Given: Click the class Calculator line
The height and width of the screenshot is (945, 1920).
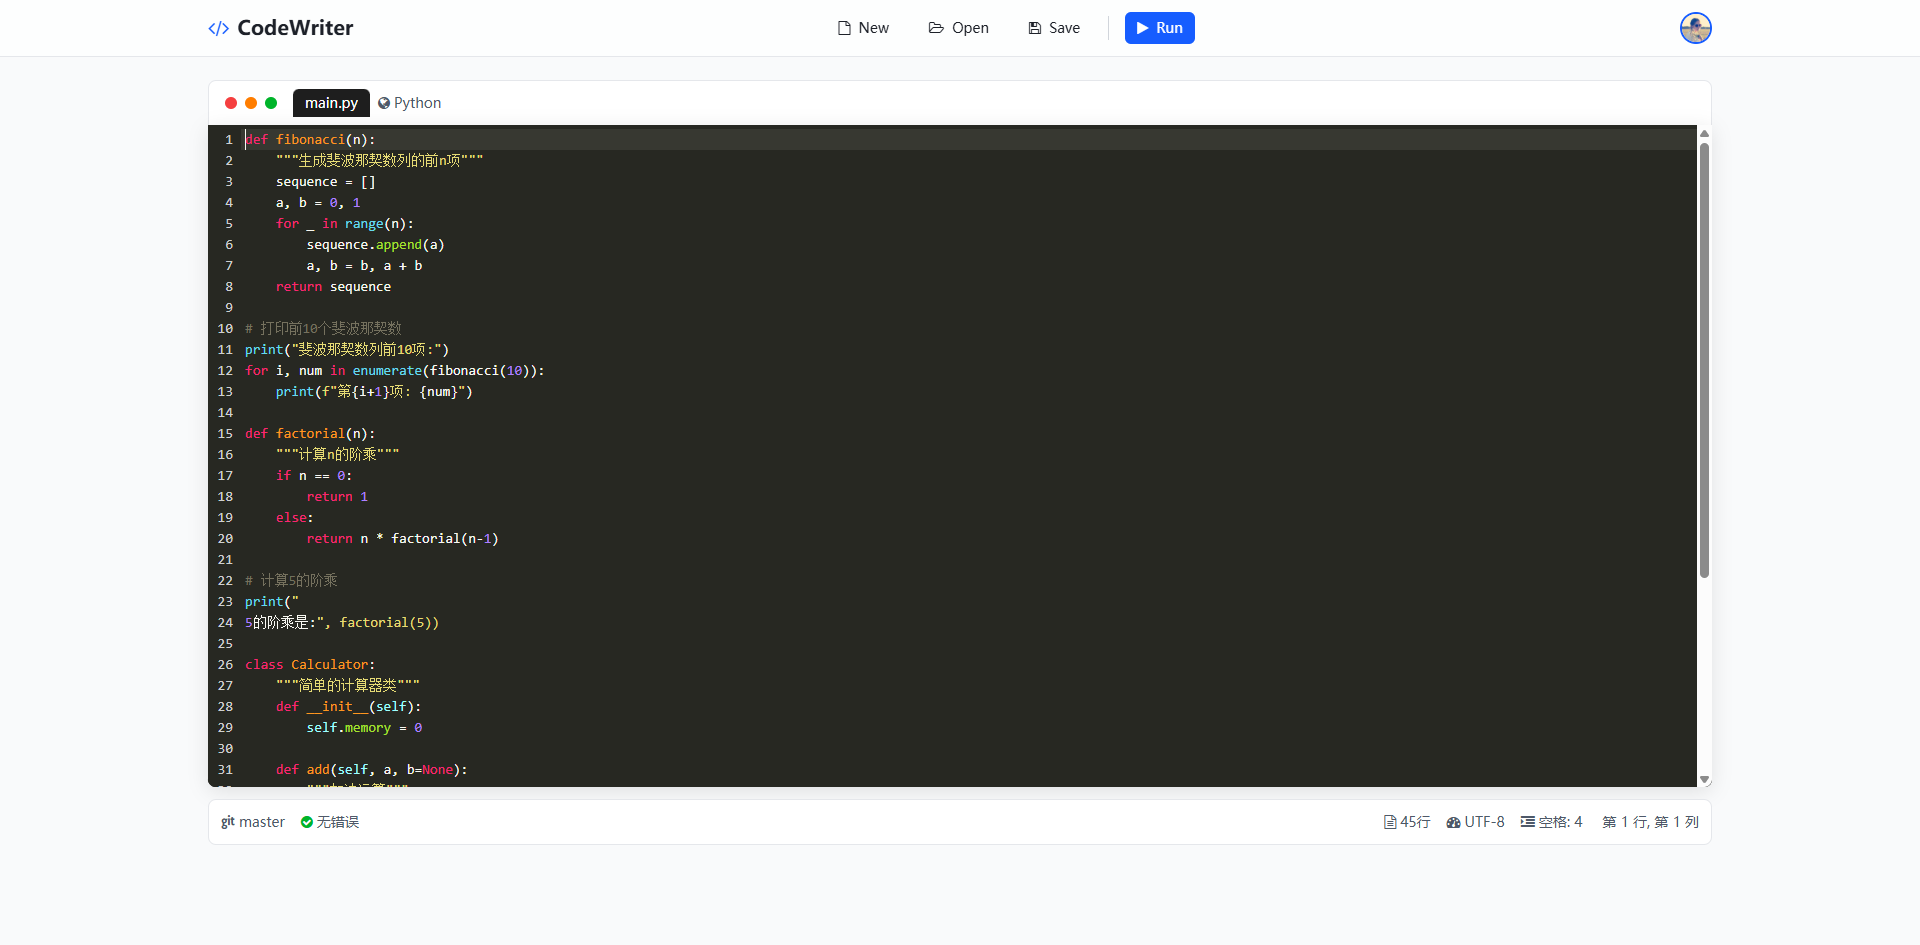Looking at the screenshot, I should [310, 665].
